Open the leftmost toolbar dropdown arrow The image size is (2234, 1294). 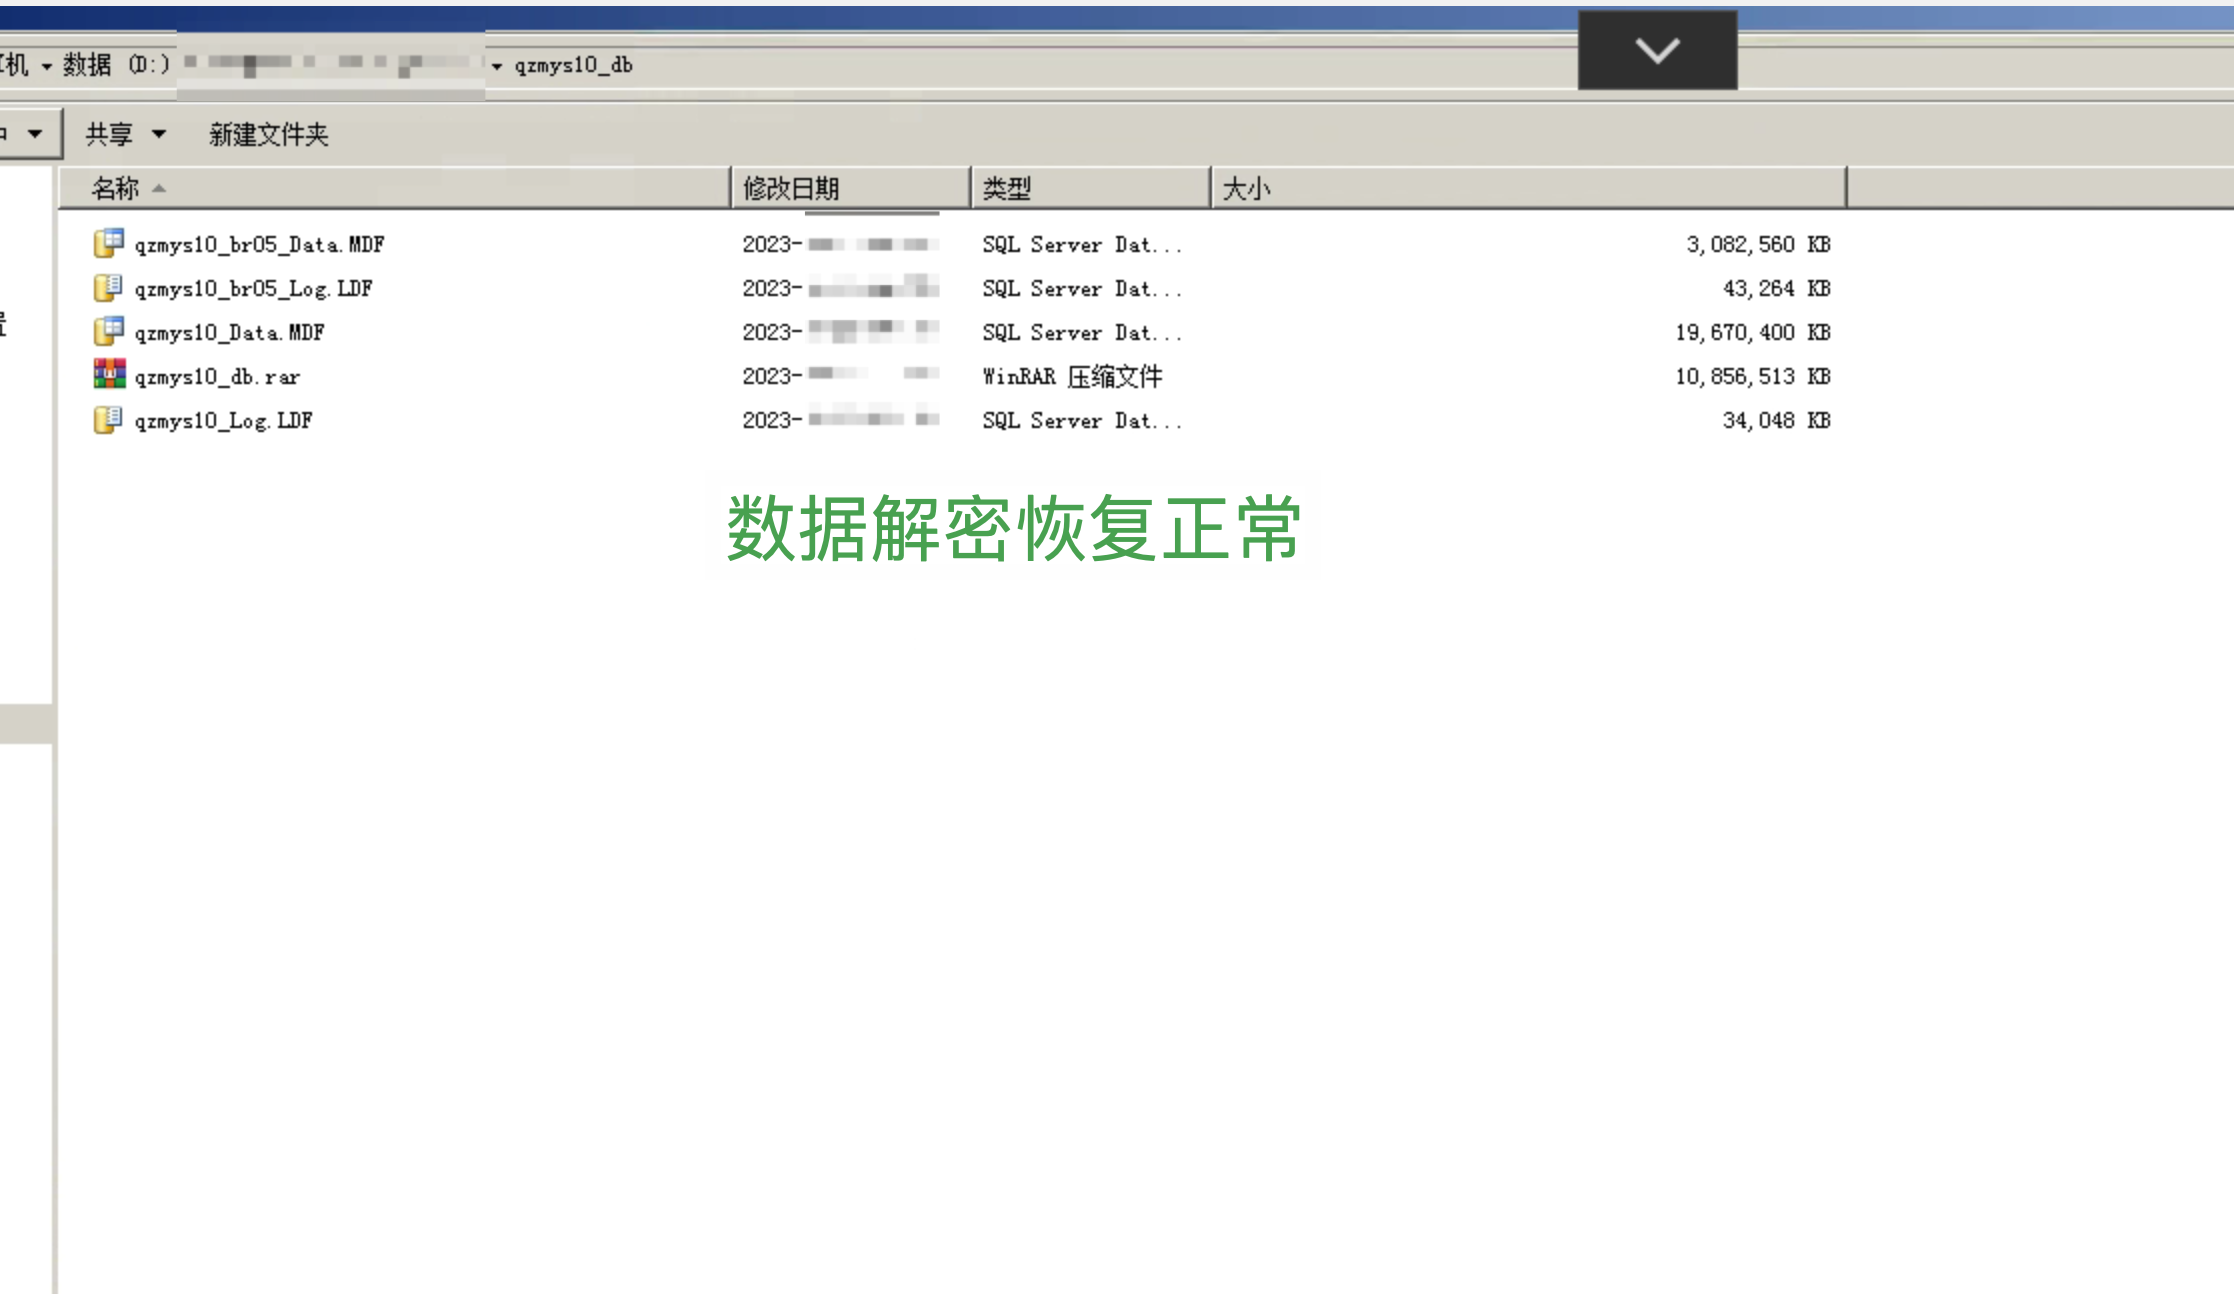[x=35, y=133]
